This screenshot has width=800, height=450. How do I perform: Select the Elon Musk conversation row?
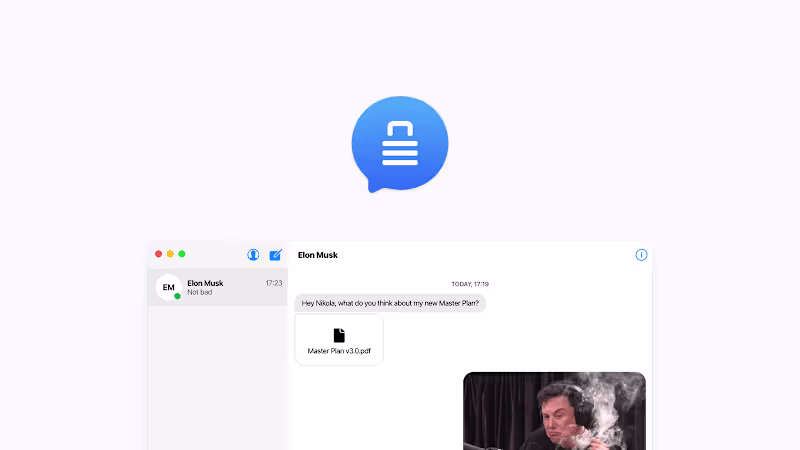click(x=218, y=287)
